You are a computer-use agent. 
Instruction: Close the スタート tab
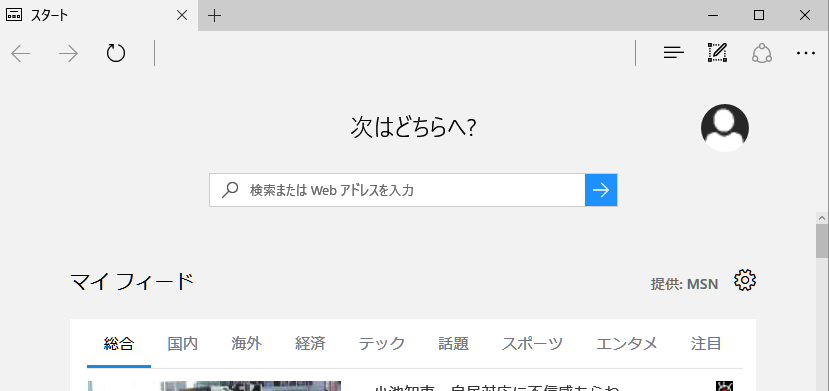point(181,15)
